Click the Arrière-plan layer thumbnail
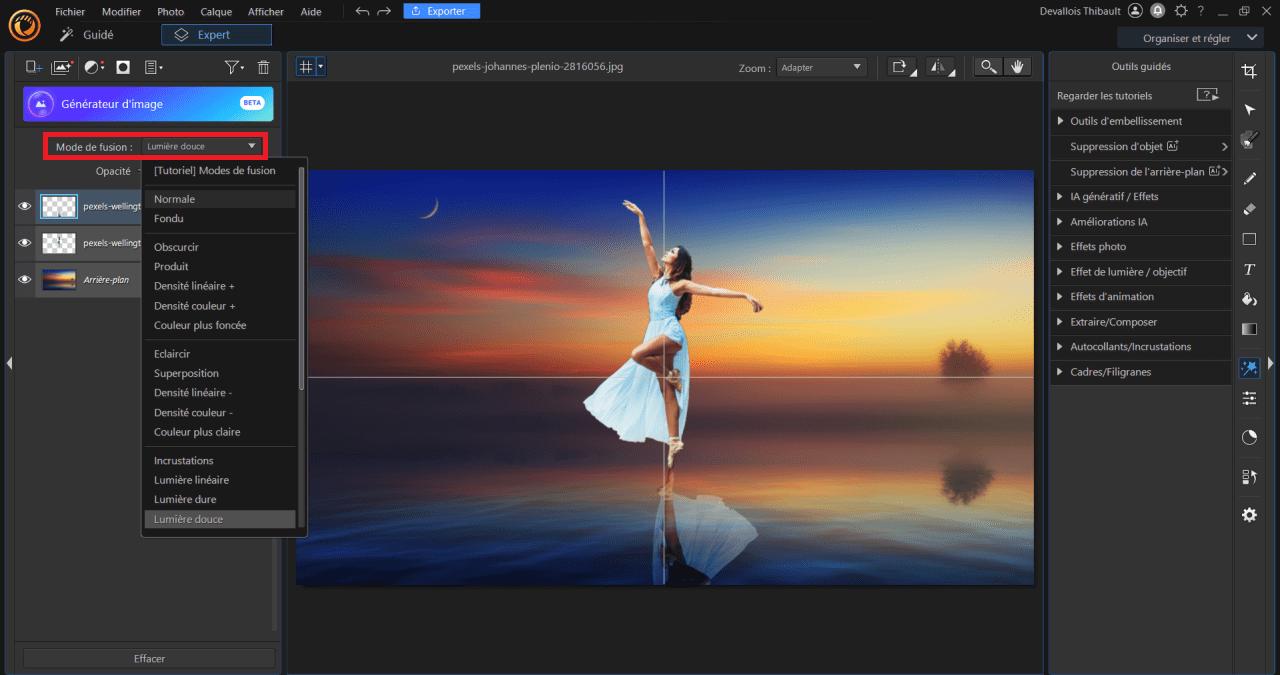The width and height of the screenshot is (1280, 675). (58, 280)
